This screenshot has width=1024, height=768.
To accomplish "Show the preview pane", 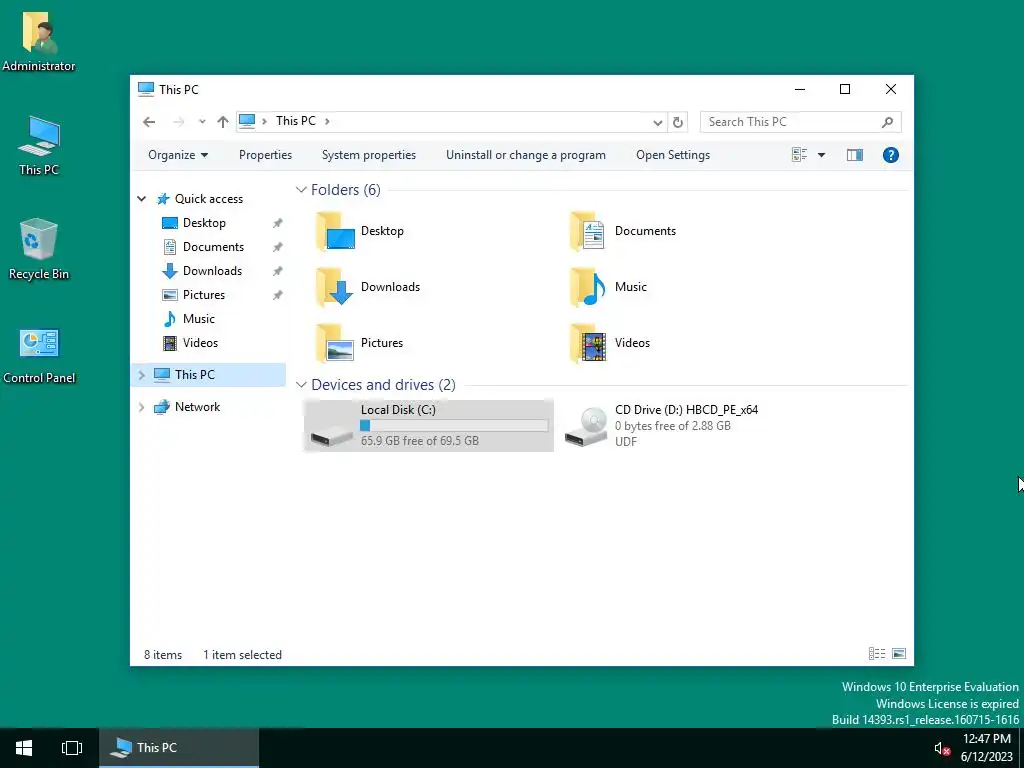I will coord(855,155).
